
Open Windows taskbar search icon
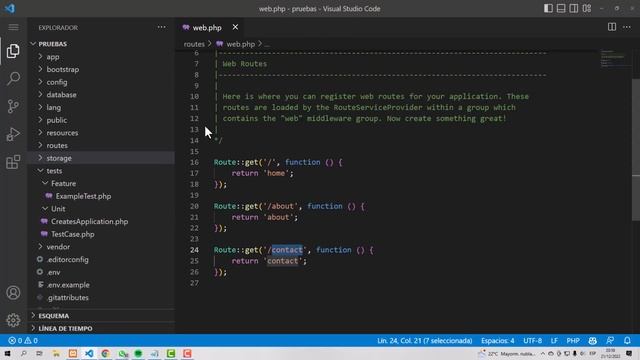point(23,353)
